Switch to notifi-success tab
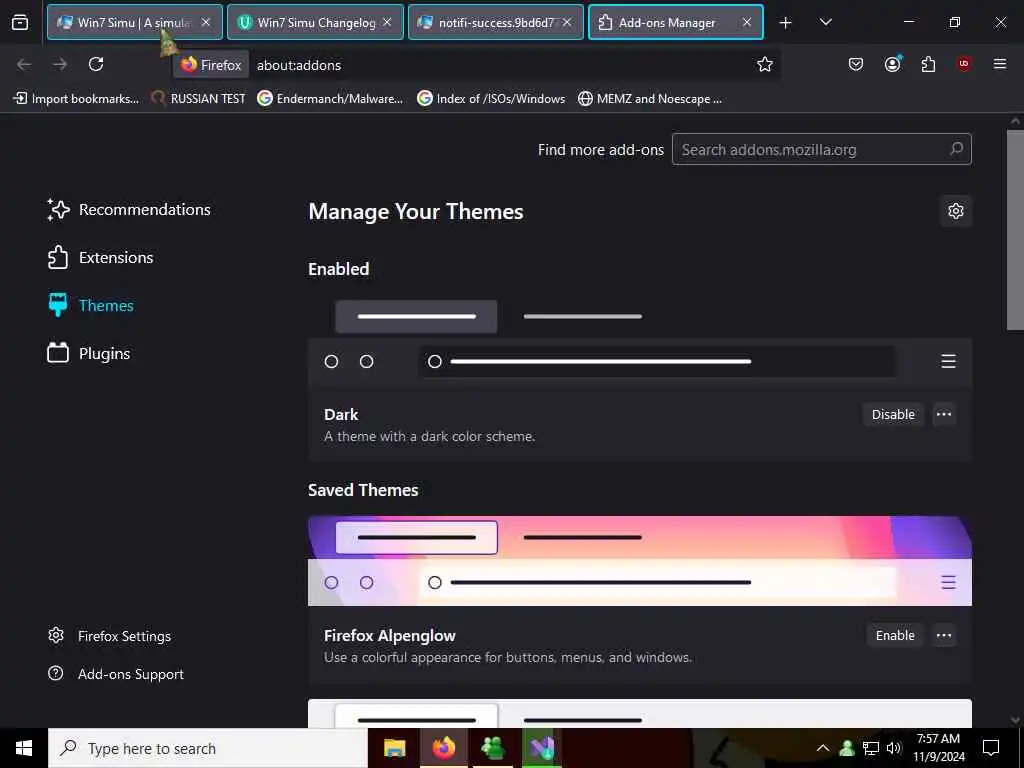Image resolution: width=1024 pixels, height=768 pixels. [496, 22]
